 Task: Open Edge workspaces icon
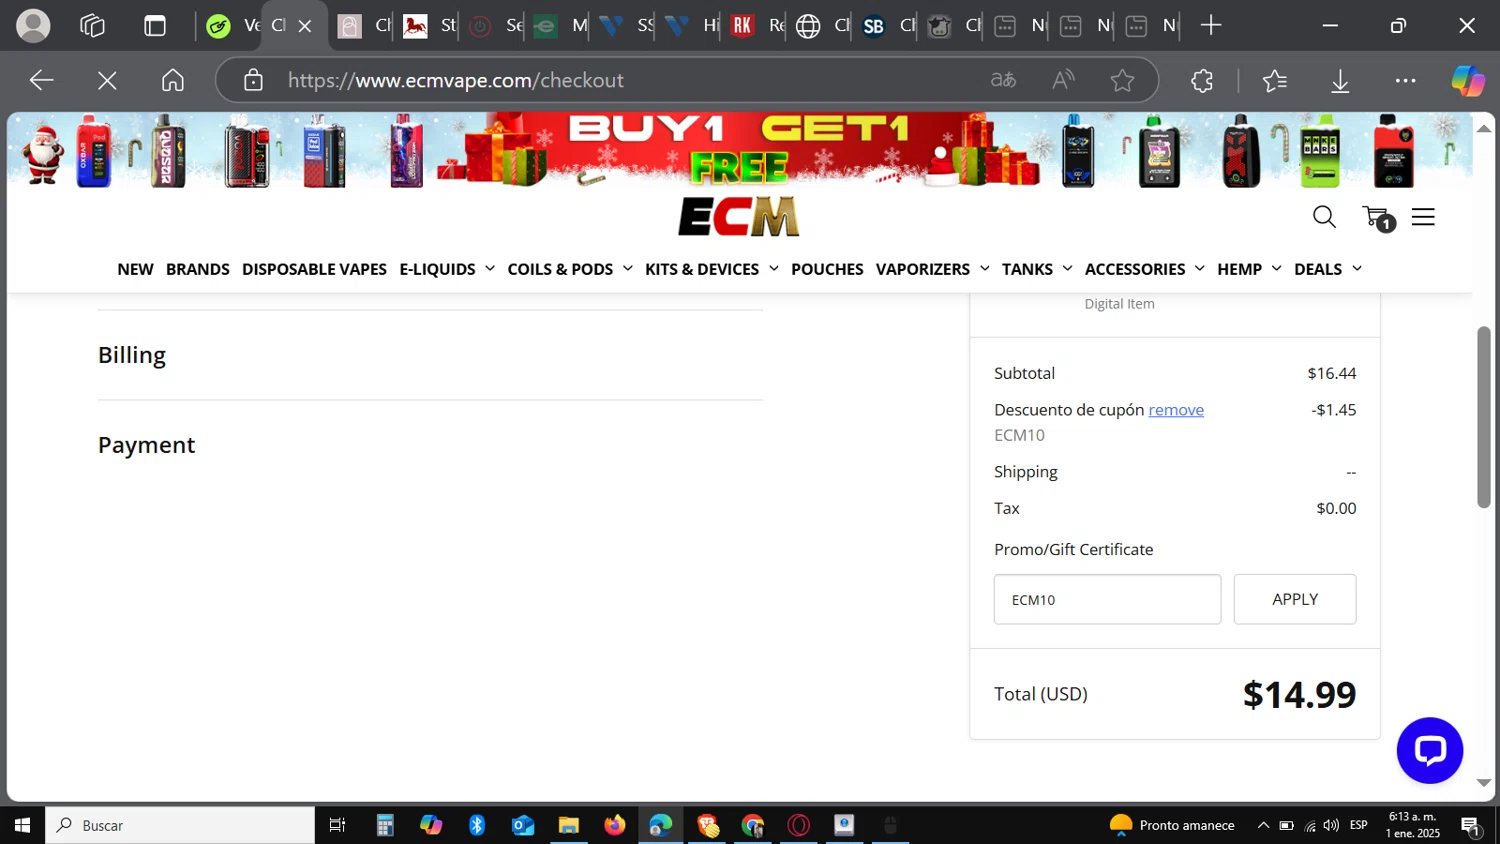[x=92, y=25]
